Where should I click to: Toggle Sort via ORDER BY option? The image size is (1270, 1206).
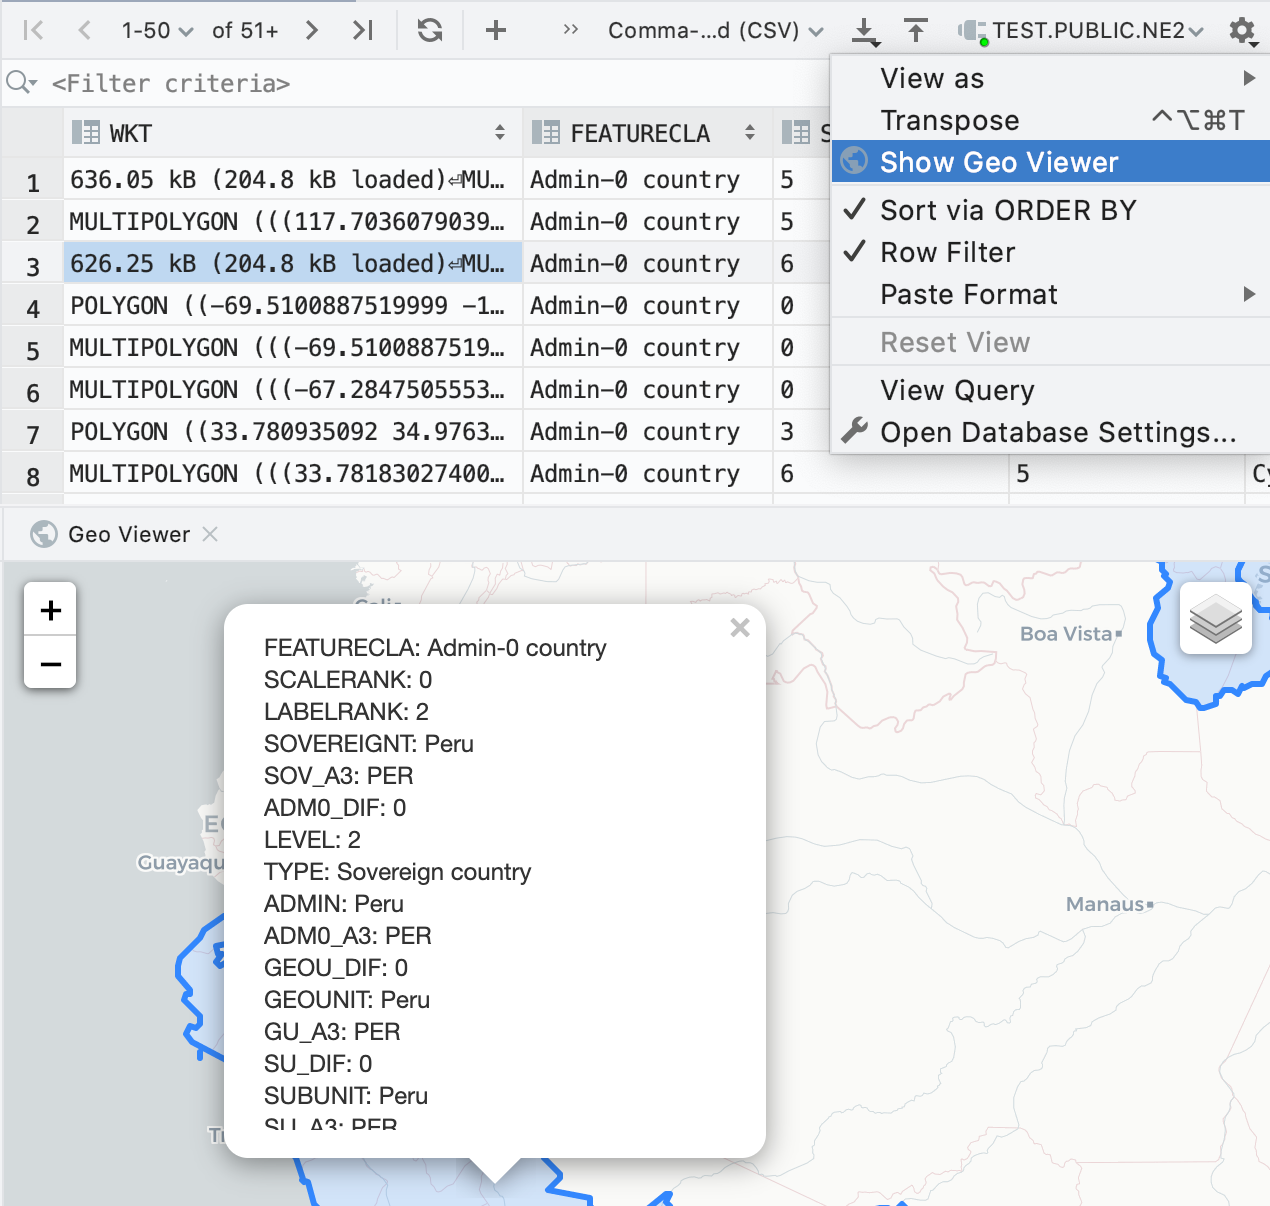1050,210
